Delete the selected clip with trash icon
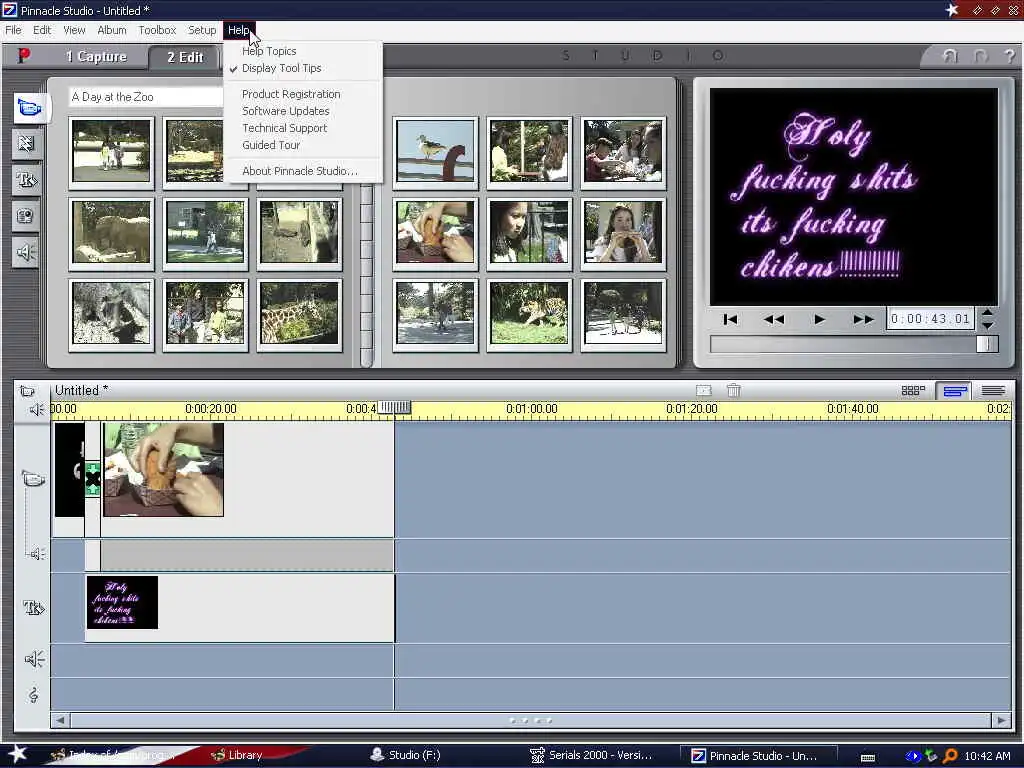This screenshot has height=768, width=1024. coord(733,391)
